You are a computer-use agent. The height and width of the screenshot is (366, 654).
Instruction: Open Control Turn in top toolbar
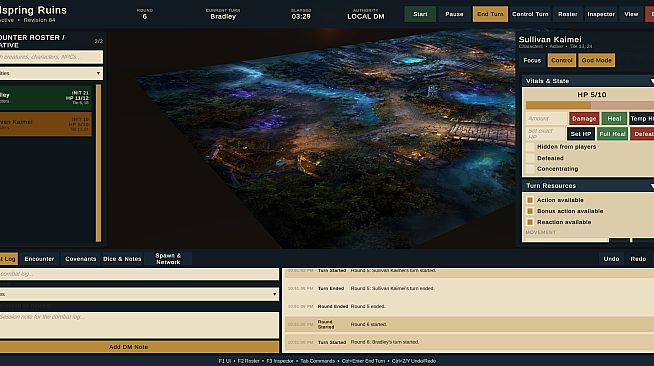tap(530, 14)
